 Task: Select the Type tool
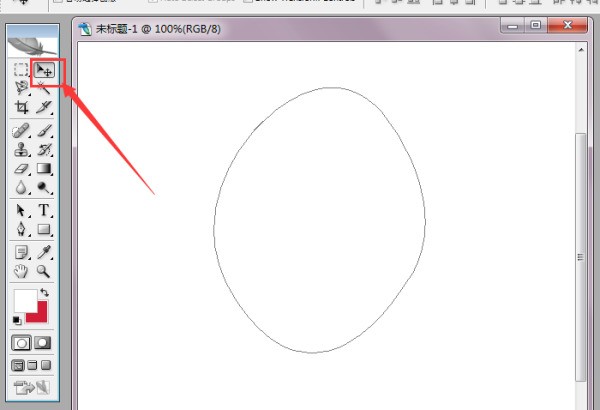point(44,210)
